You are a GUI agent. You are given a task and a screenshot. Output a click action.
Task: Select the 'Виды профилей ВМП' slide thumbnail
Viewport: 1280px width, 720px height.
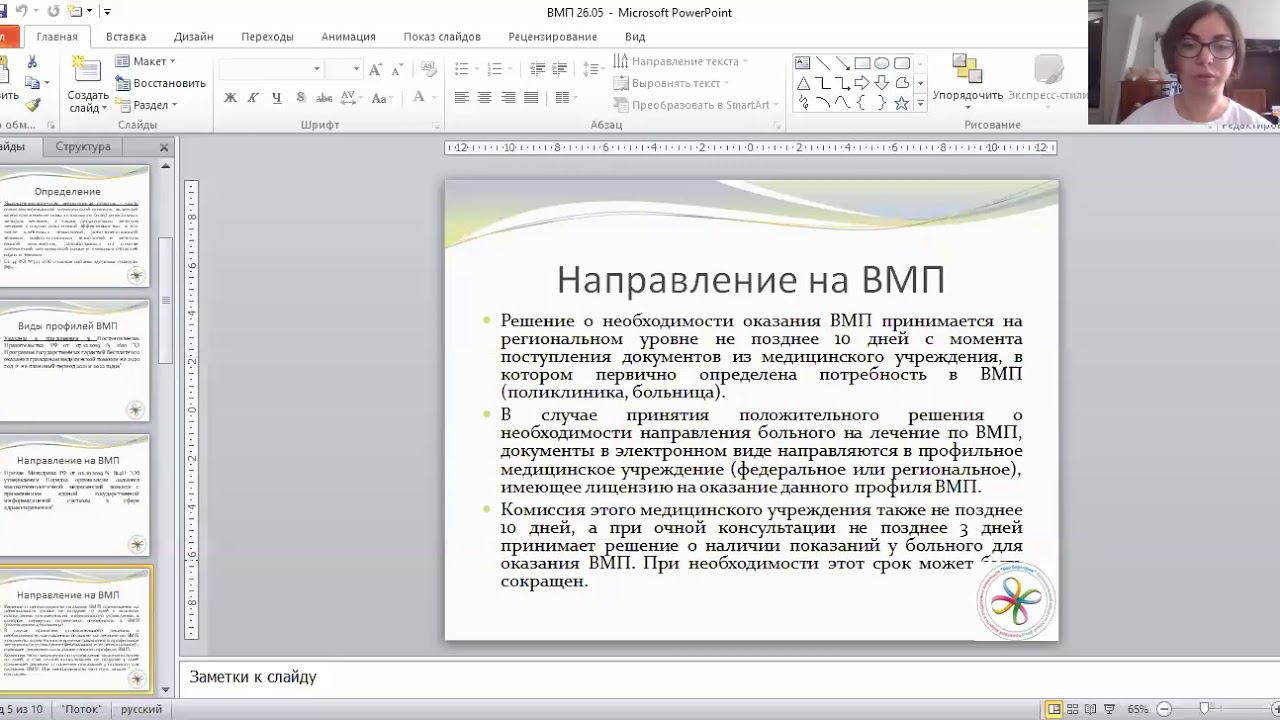pos(75,361)
